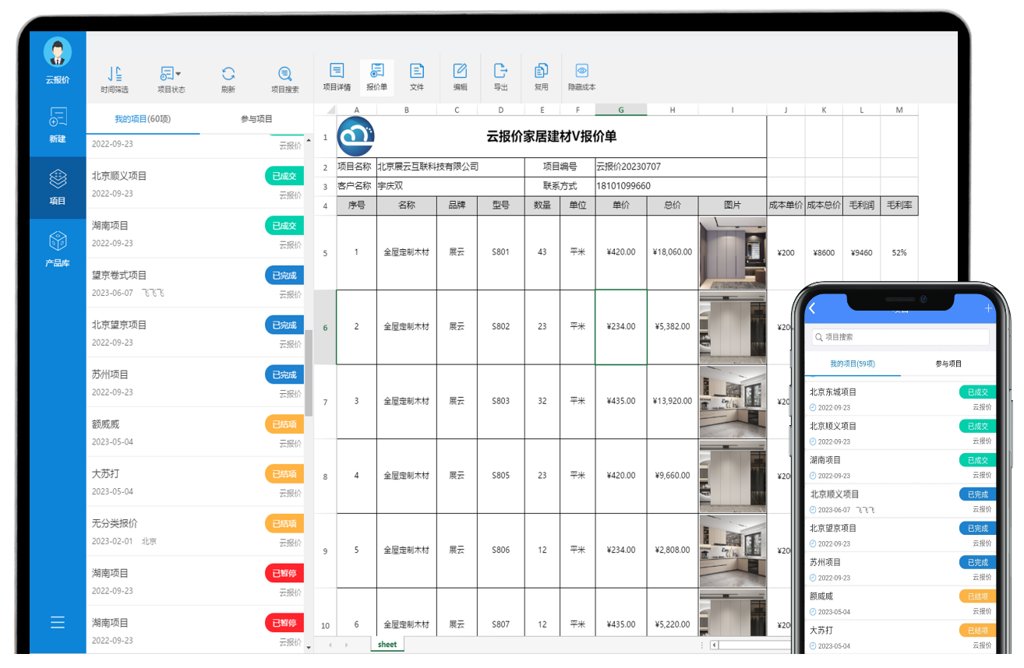The image size is (1024, 668).
Task: Select the column G header
Action: [x=621, y=110]
